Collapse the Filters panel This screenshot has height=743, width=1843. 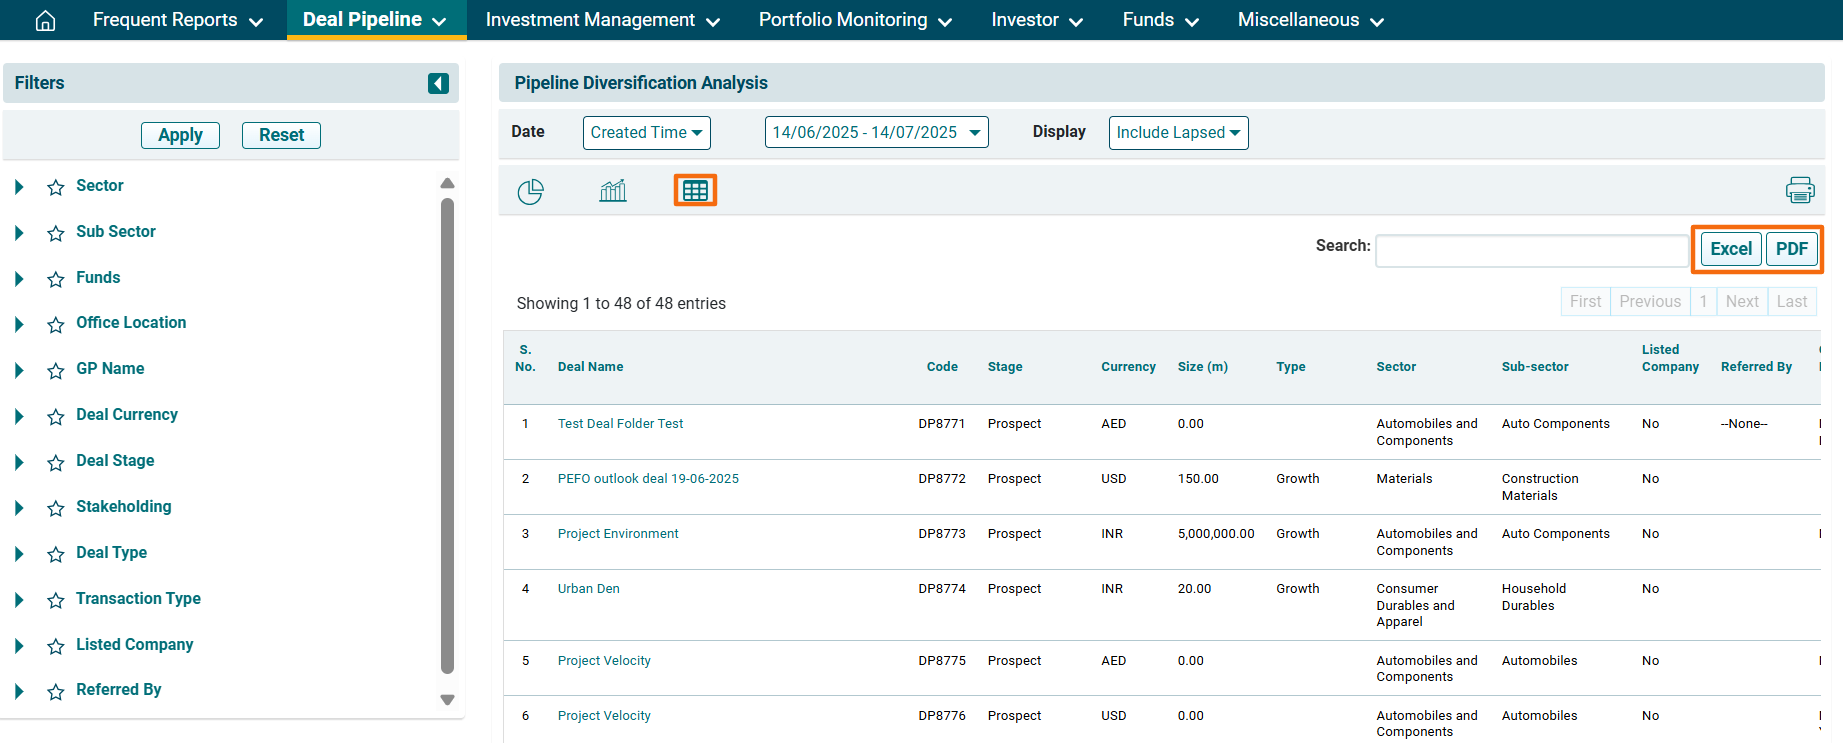click(x=438, y=83)
